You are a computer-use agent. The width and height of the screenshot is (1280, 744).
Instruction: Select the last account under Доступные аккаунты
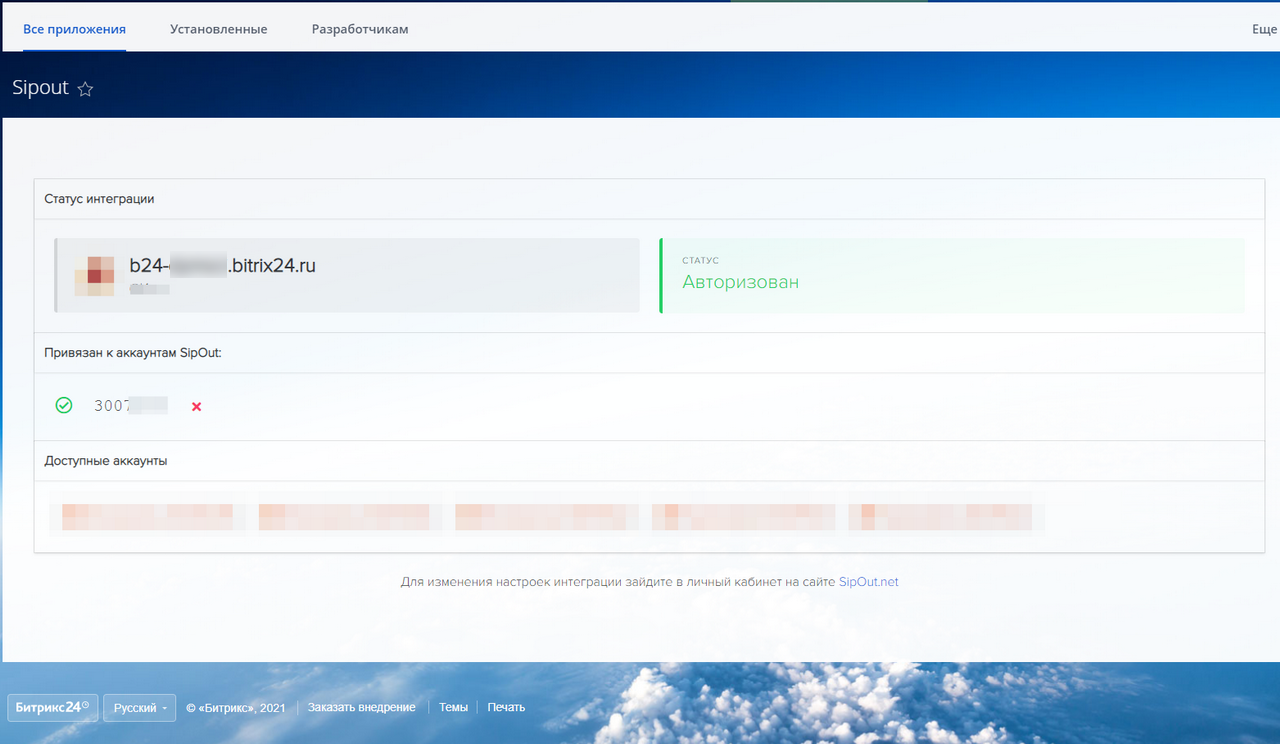click(x=940, y=516)
